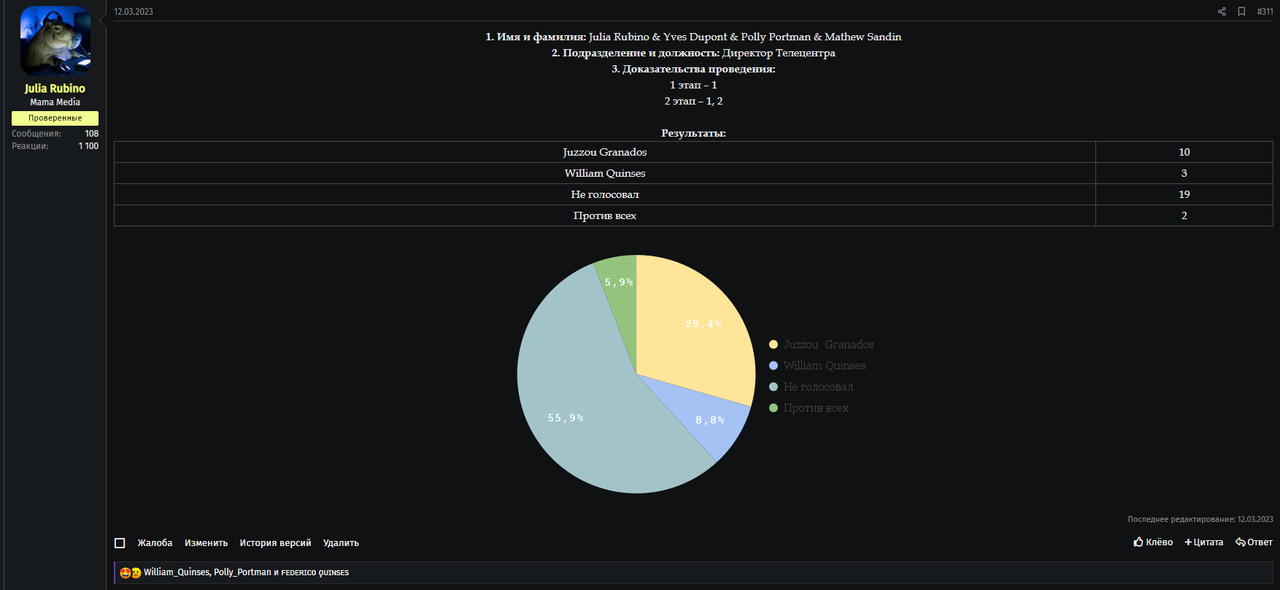The height and width of the screenshot is (590, 1280).
Task: Open the post date 12.03.2023 at the top
Action: click(x=133, y=12)
